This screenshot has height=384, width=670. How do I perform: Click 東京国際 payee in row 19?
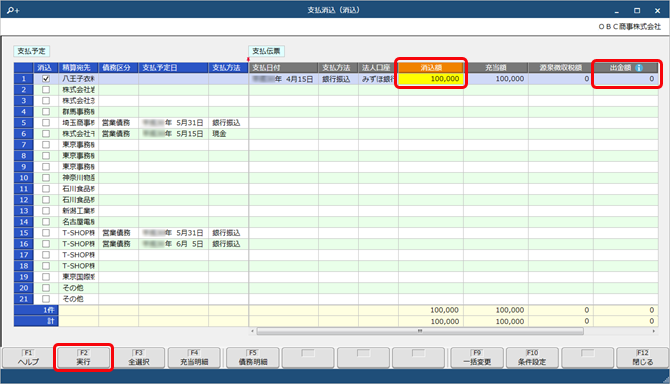tap(78, 277)
